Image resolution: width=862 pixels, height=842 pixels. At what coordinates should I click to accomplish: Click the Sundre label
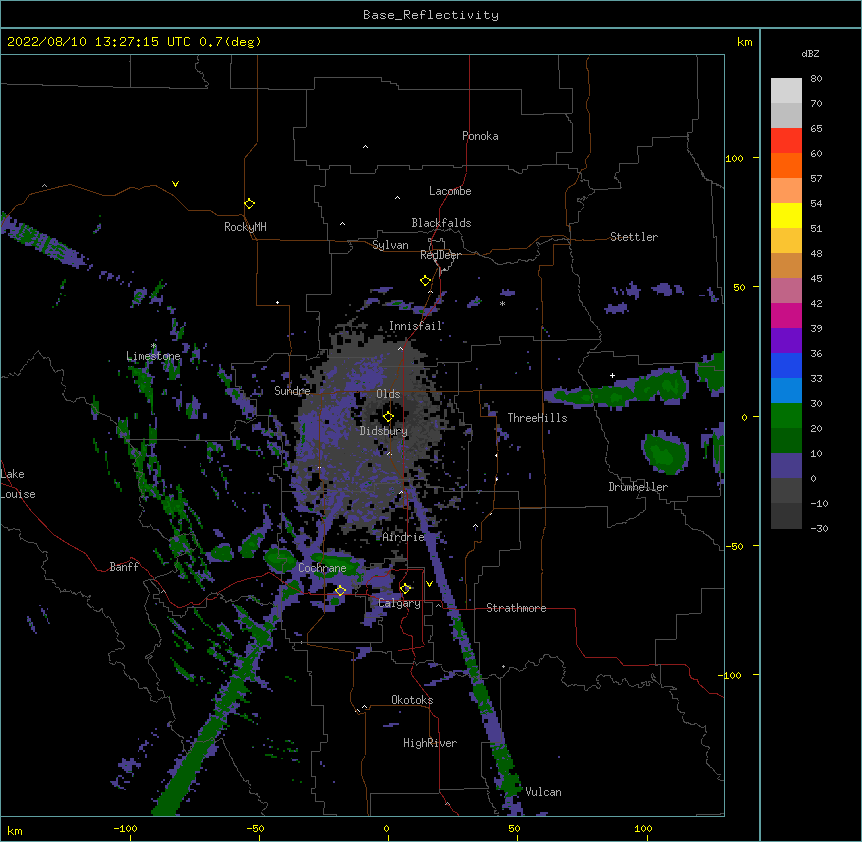point(292,391)
